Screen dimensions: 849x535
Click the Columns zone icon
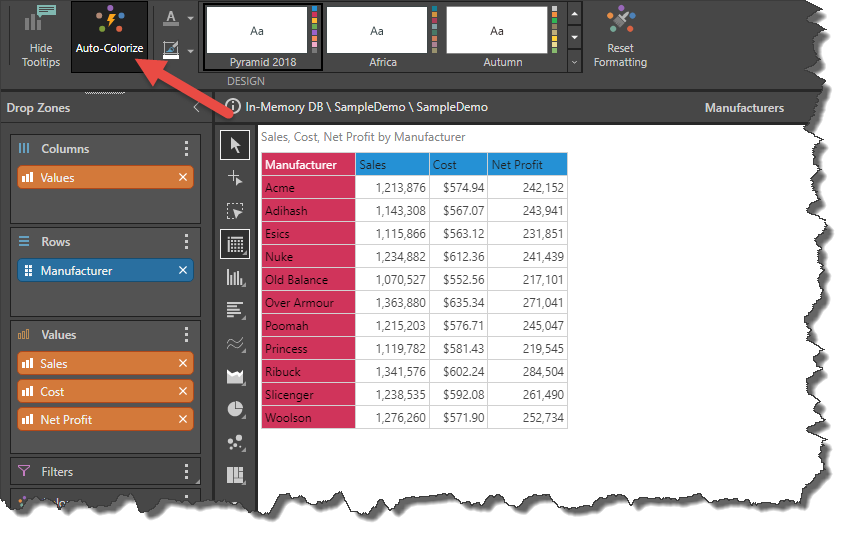point(24,148)
